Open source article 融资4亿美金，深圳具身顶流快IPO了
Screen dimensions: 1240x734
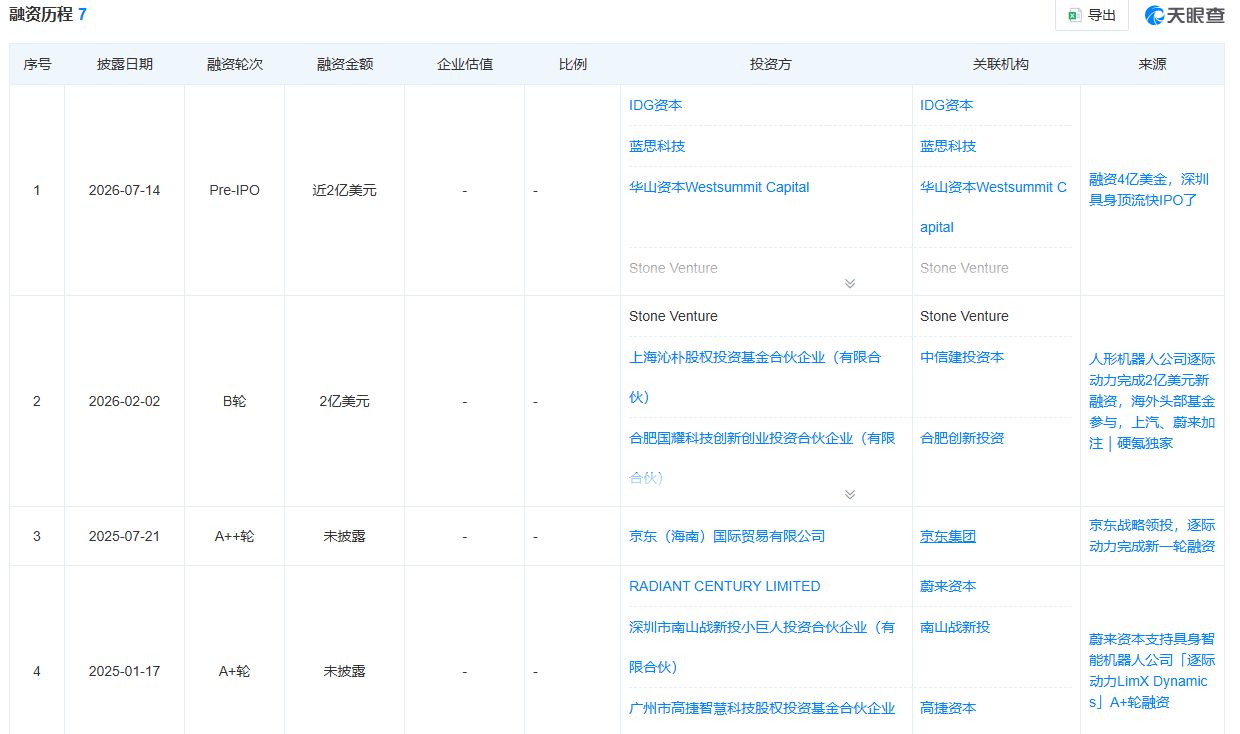click(x=1149, y=190)
